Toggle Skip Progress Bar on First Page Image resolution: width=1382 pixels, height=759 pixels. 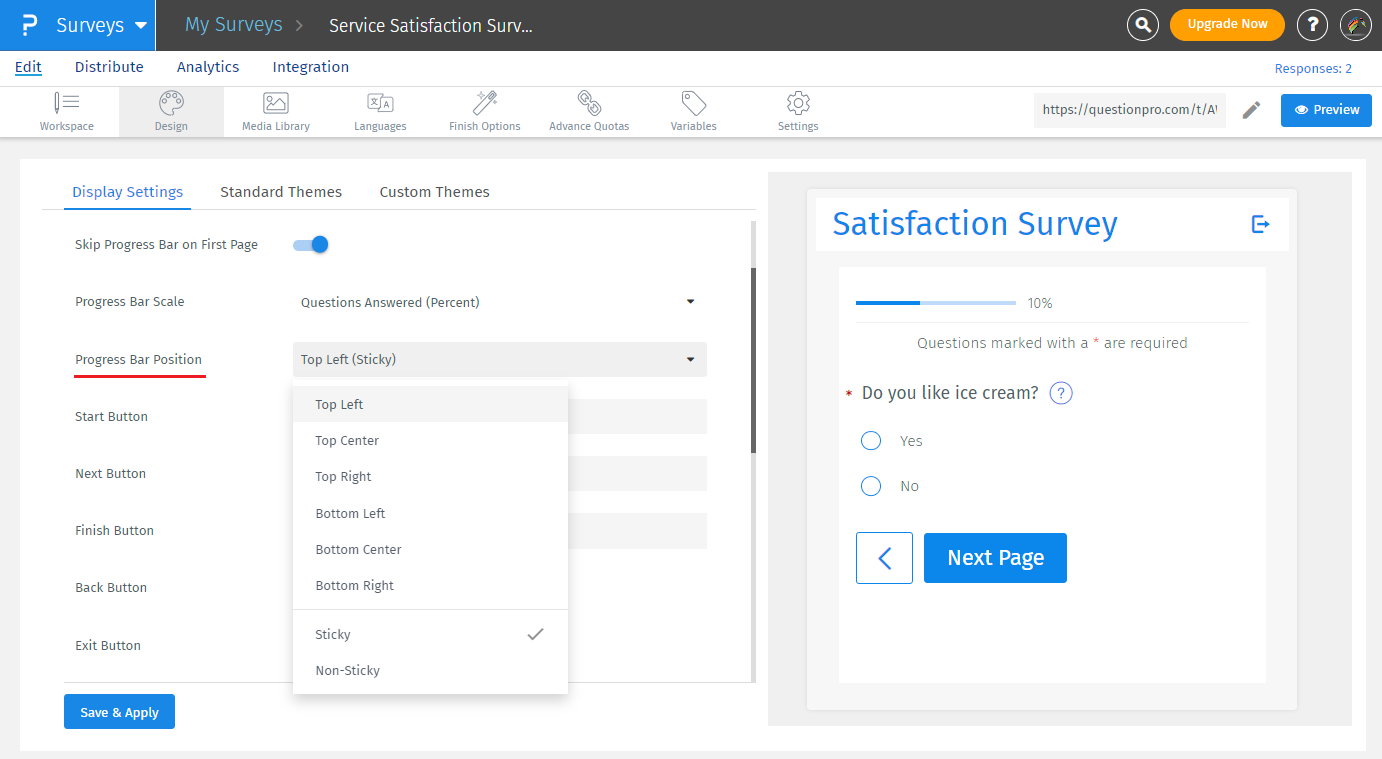[x=311, y=245]
